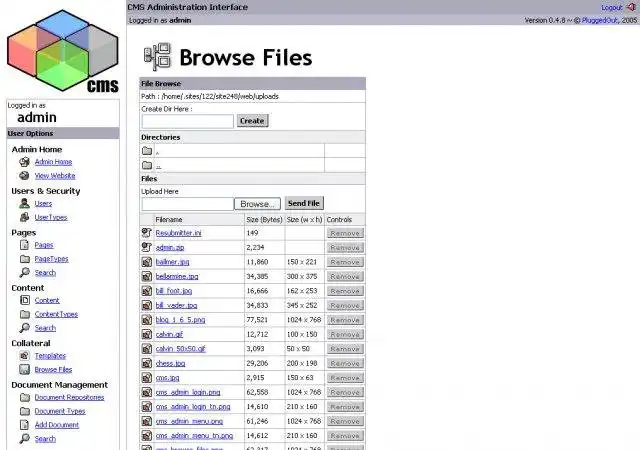This screenshot has width=640, height=450.
Task: Remove the admin.zip file
Action: click(345, 247)
